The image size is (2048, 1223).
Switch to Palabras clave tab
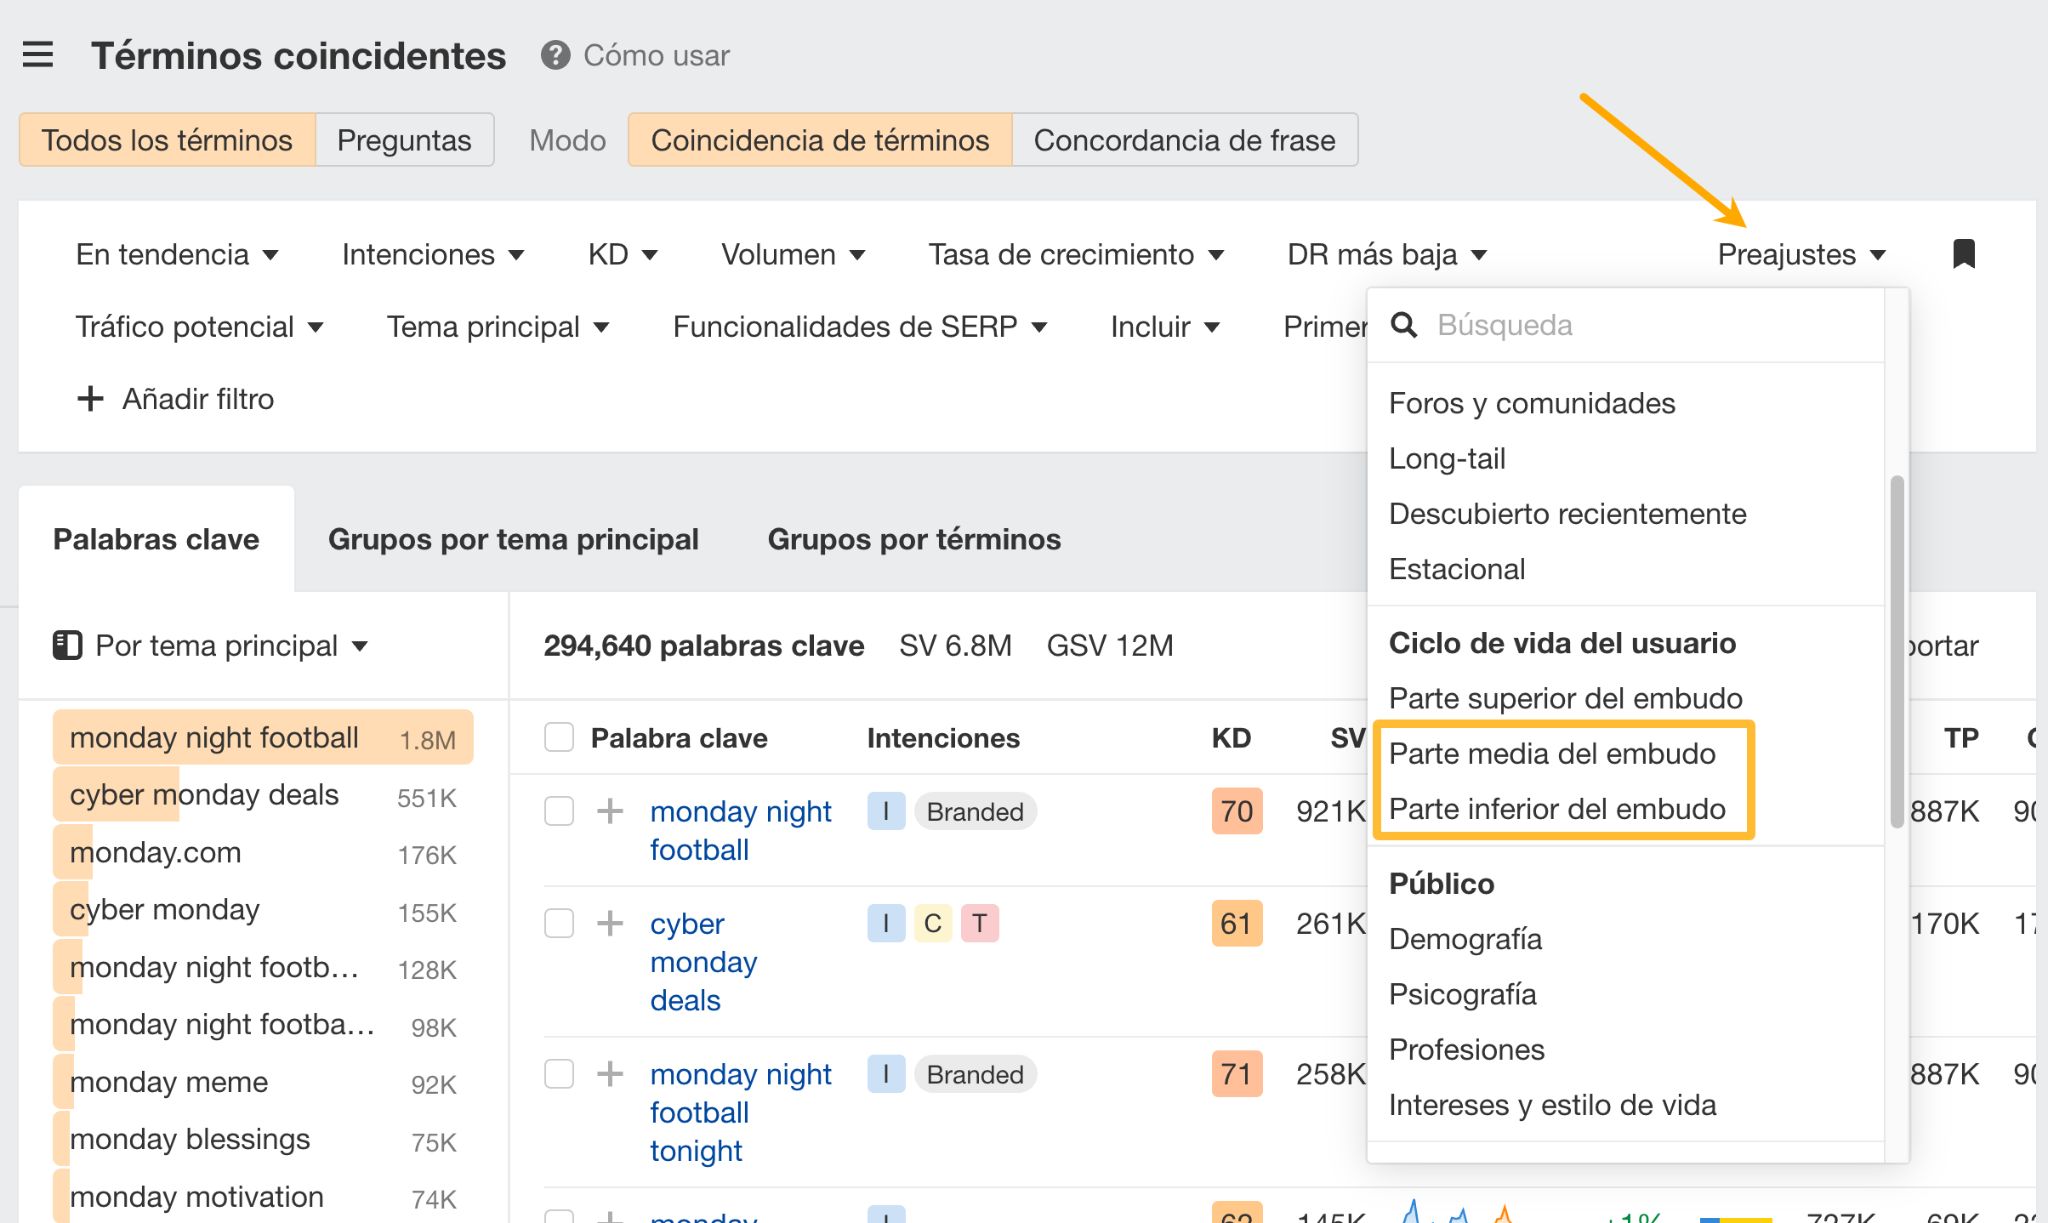[x=156, y=539]
